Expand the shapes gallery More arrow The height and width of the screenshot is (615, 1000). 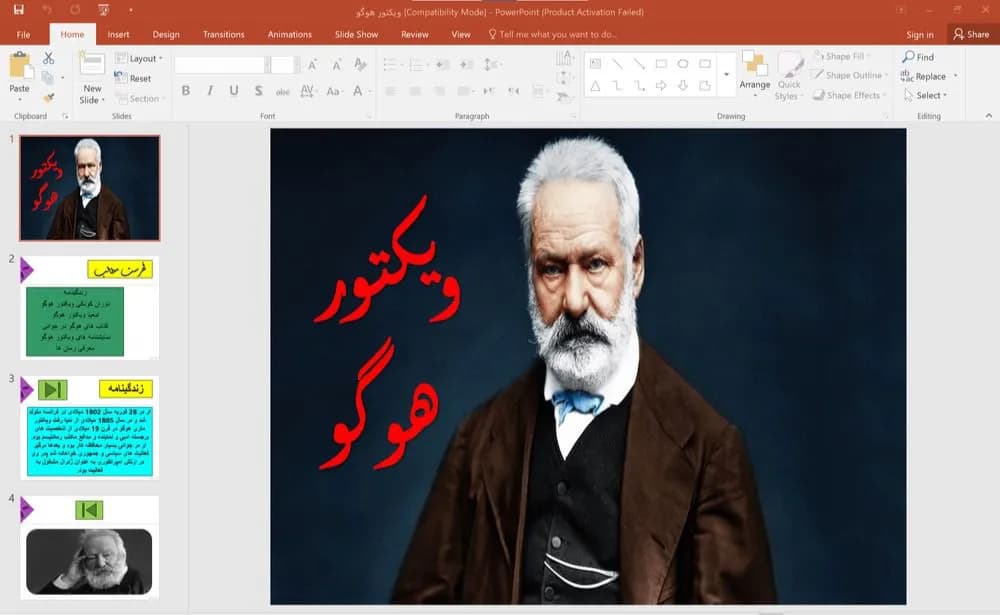pos(726,75)
